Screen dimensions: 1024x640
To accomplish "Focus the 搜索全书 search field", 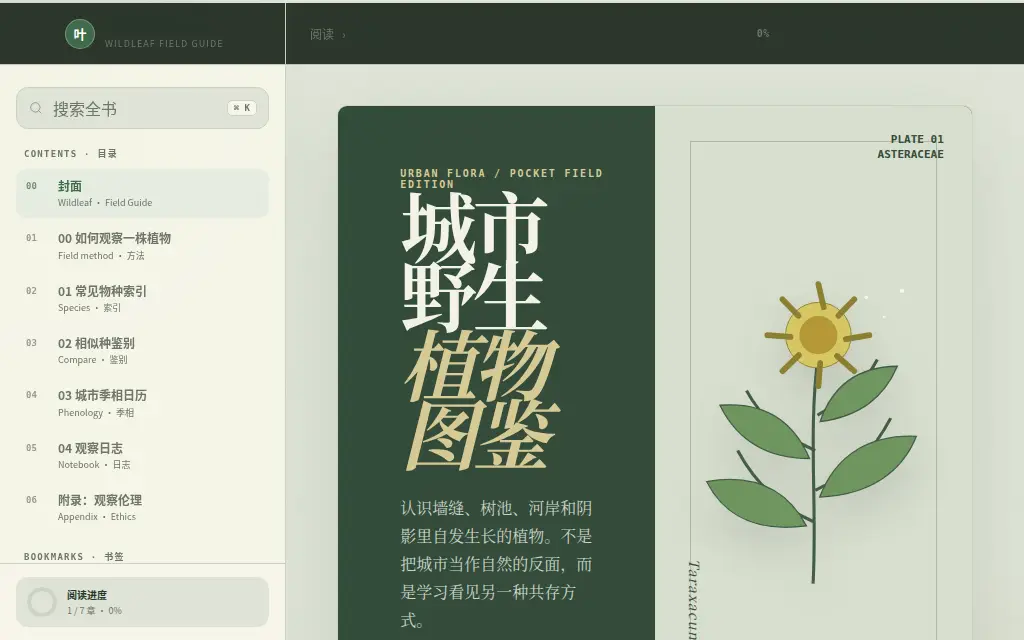I will [x=142, y=108].
